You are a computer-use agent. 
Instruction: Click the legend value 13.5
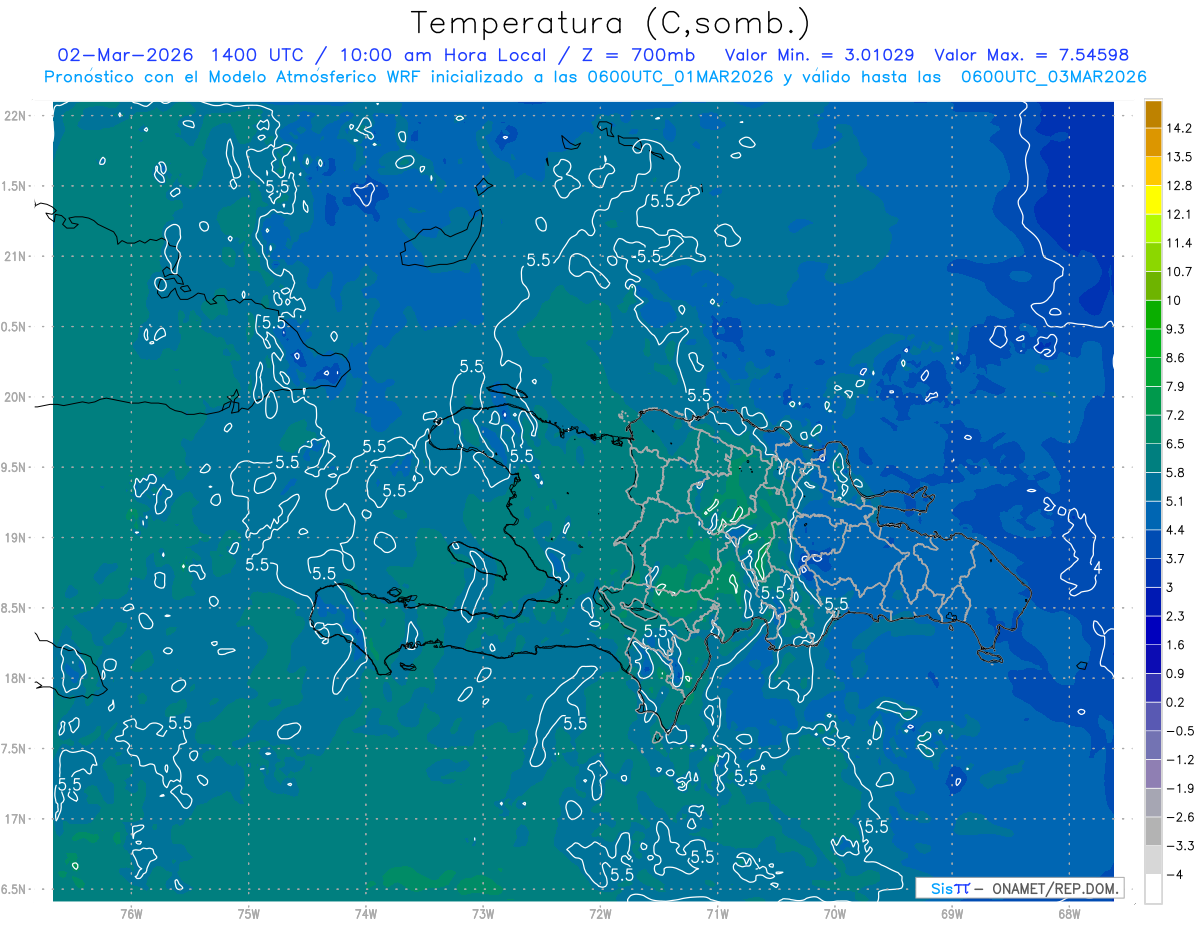[x=1178, y=157]
